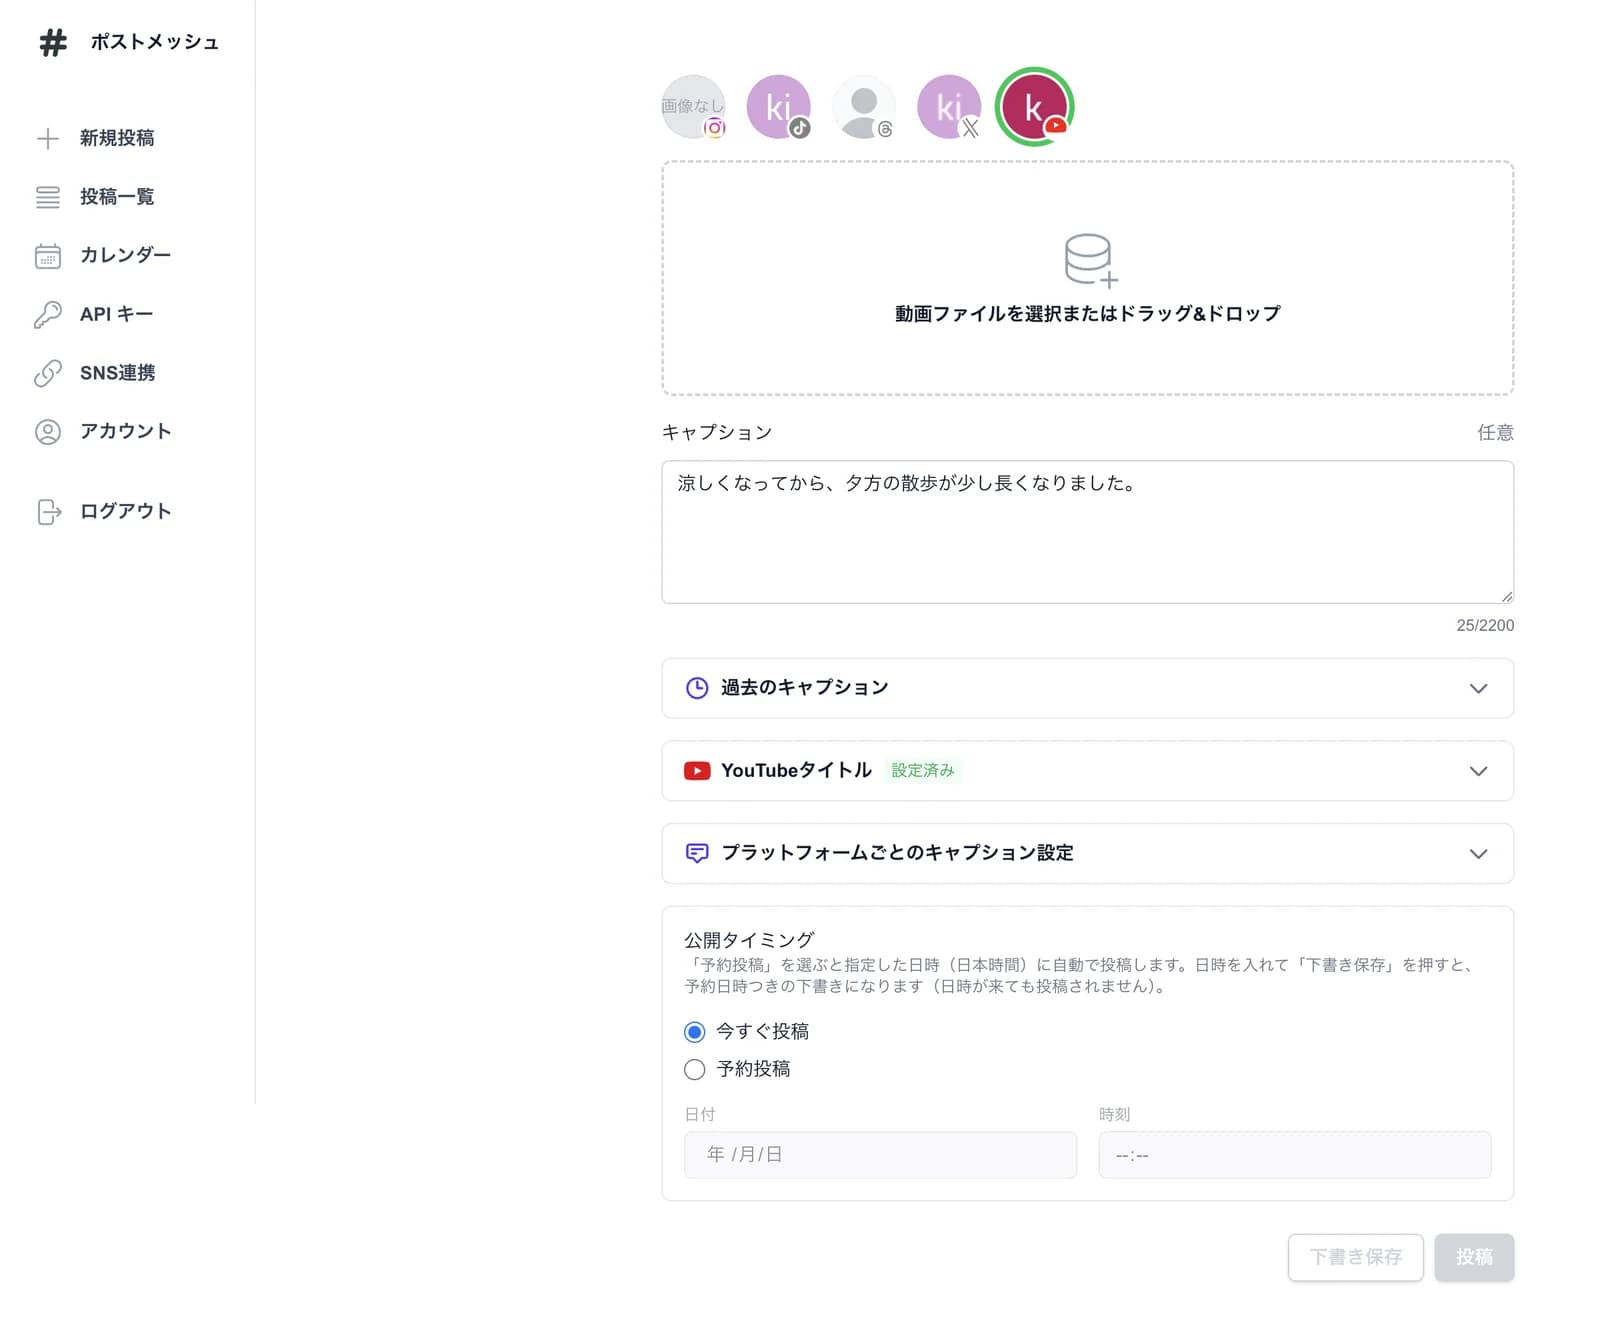Click the chain link icon for SNS連携
This screenshot has width=1600, height=1335.
coord(48,373)
